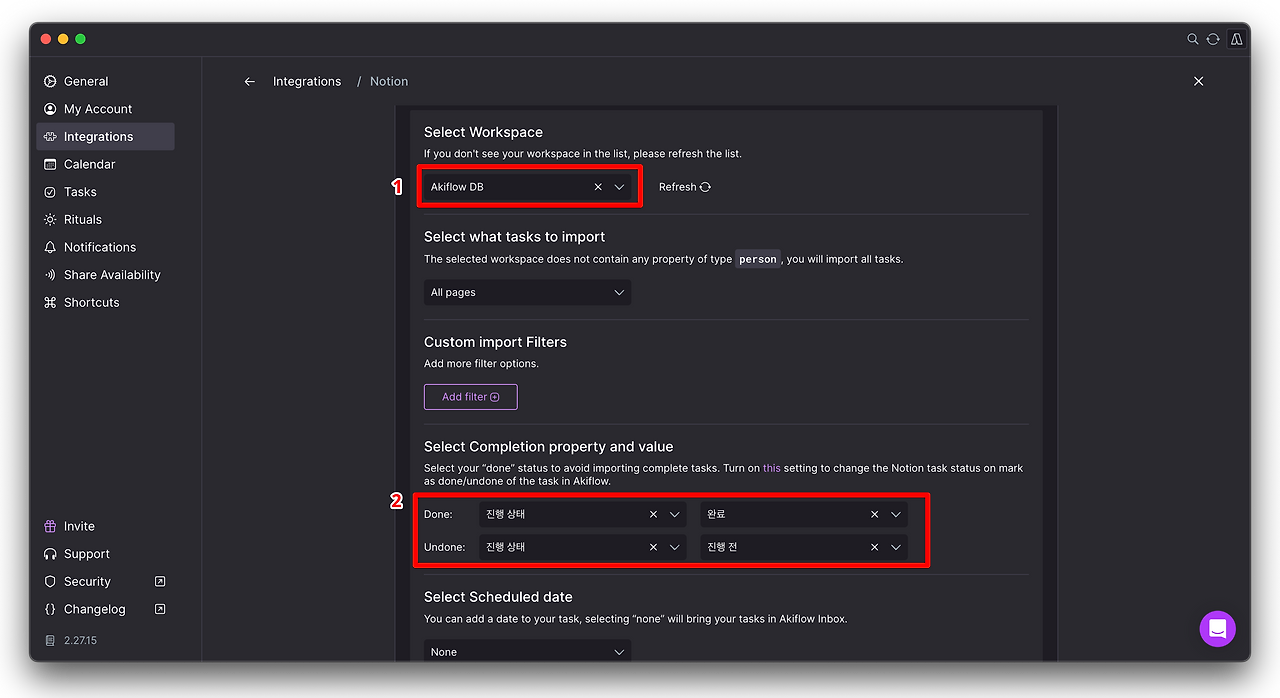Viewport: 1280px width, 698px height.
Task: Expand the Undone property 진행 상태 dropdown
Action: pos(675,547)
